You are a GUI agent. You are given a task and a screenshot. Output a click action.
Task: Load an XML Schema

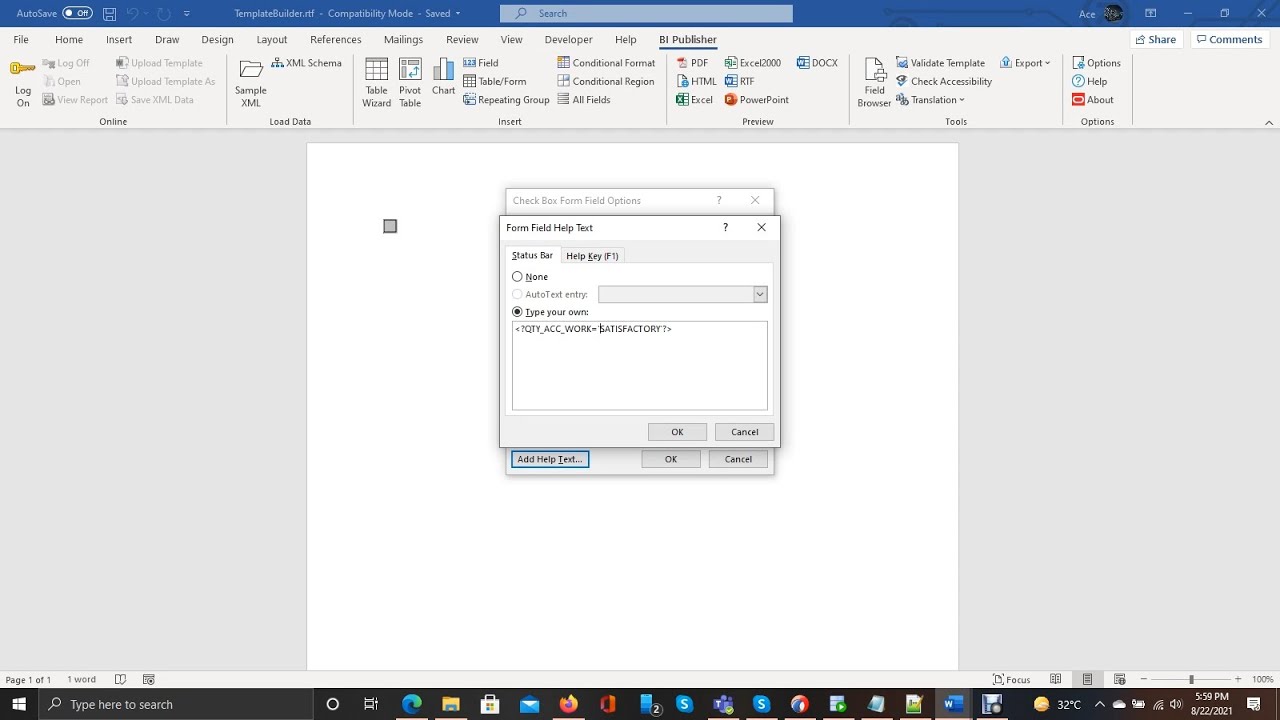tap(307, 63)
